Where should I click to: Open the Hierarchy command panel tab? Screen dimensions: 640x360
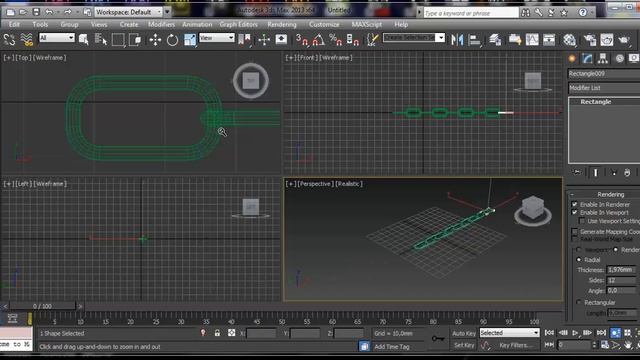(603, 58)
